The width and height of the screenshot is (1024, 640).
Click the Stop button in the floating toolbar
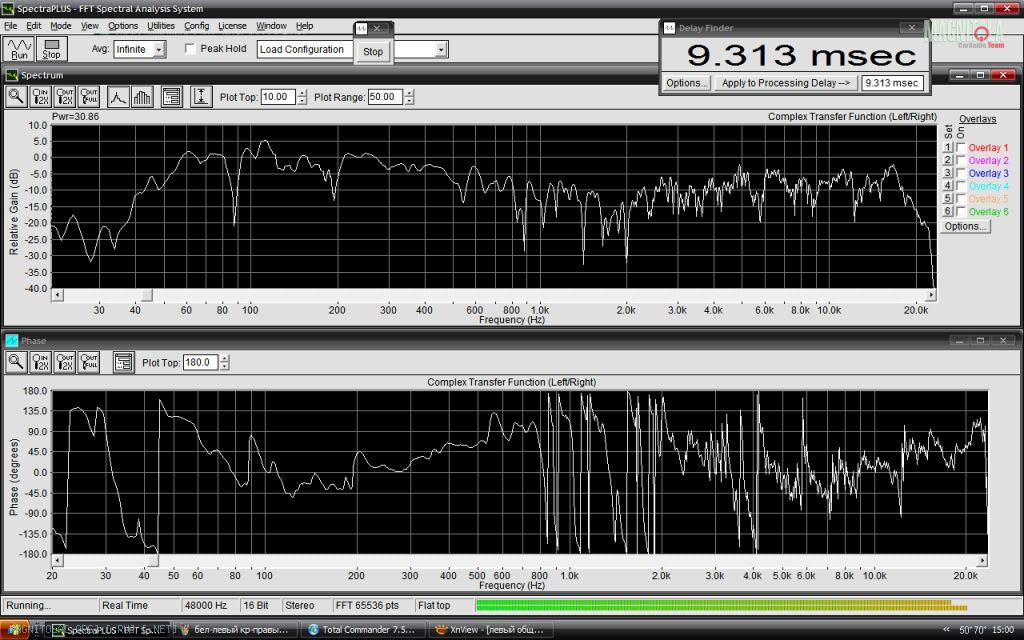[373, 52]
